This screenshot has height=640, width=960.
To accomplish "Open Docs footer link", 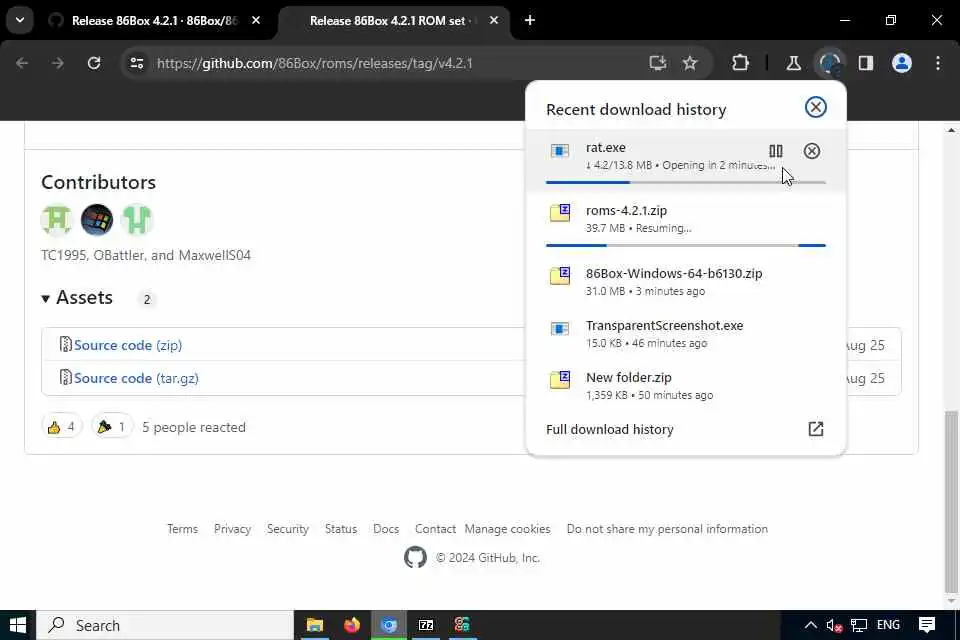I will [386, 529].
